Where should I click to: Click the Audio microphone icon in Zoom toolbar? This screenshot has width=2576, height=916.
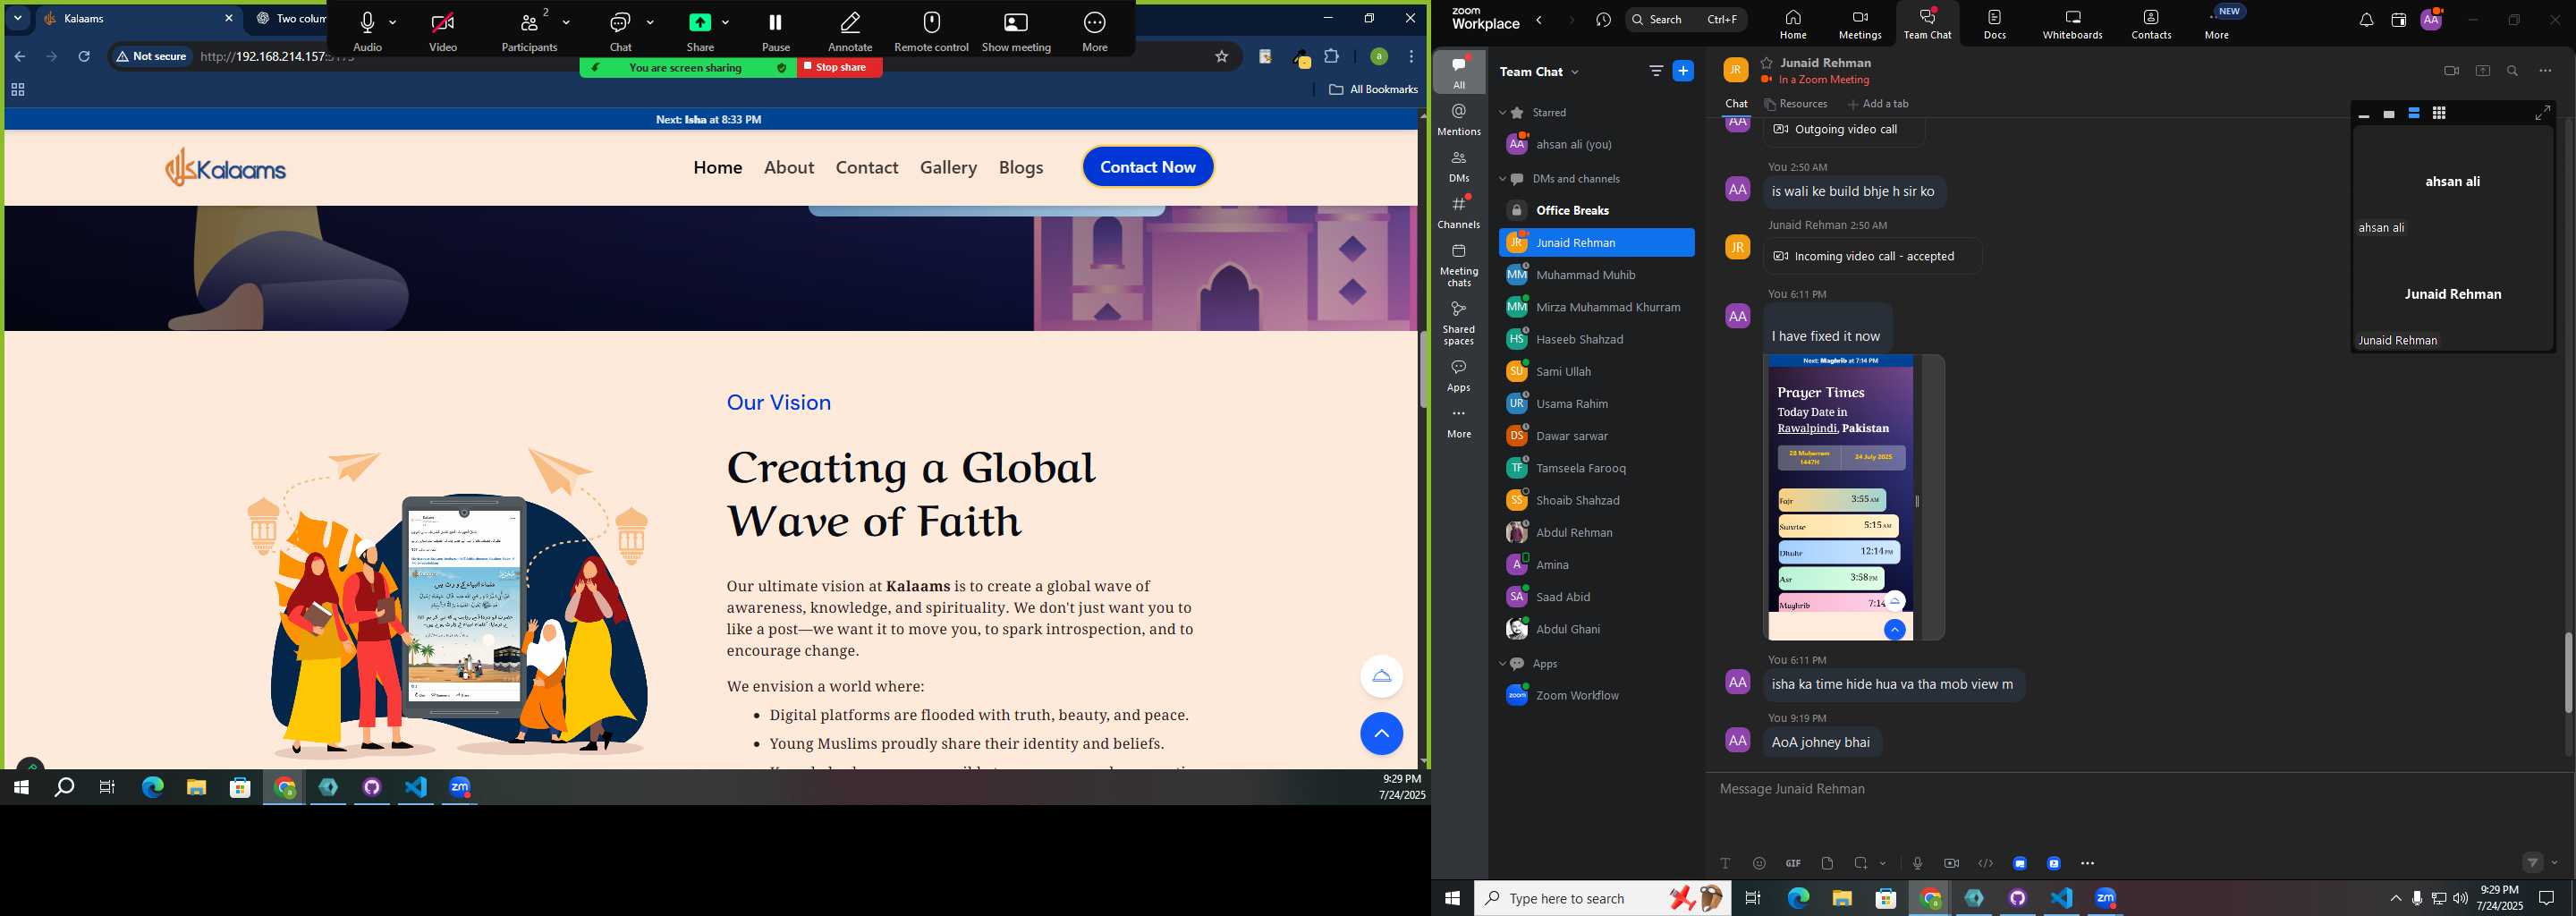coord(367,22)
